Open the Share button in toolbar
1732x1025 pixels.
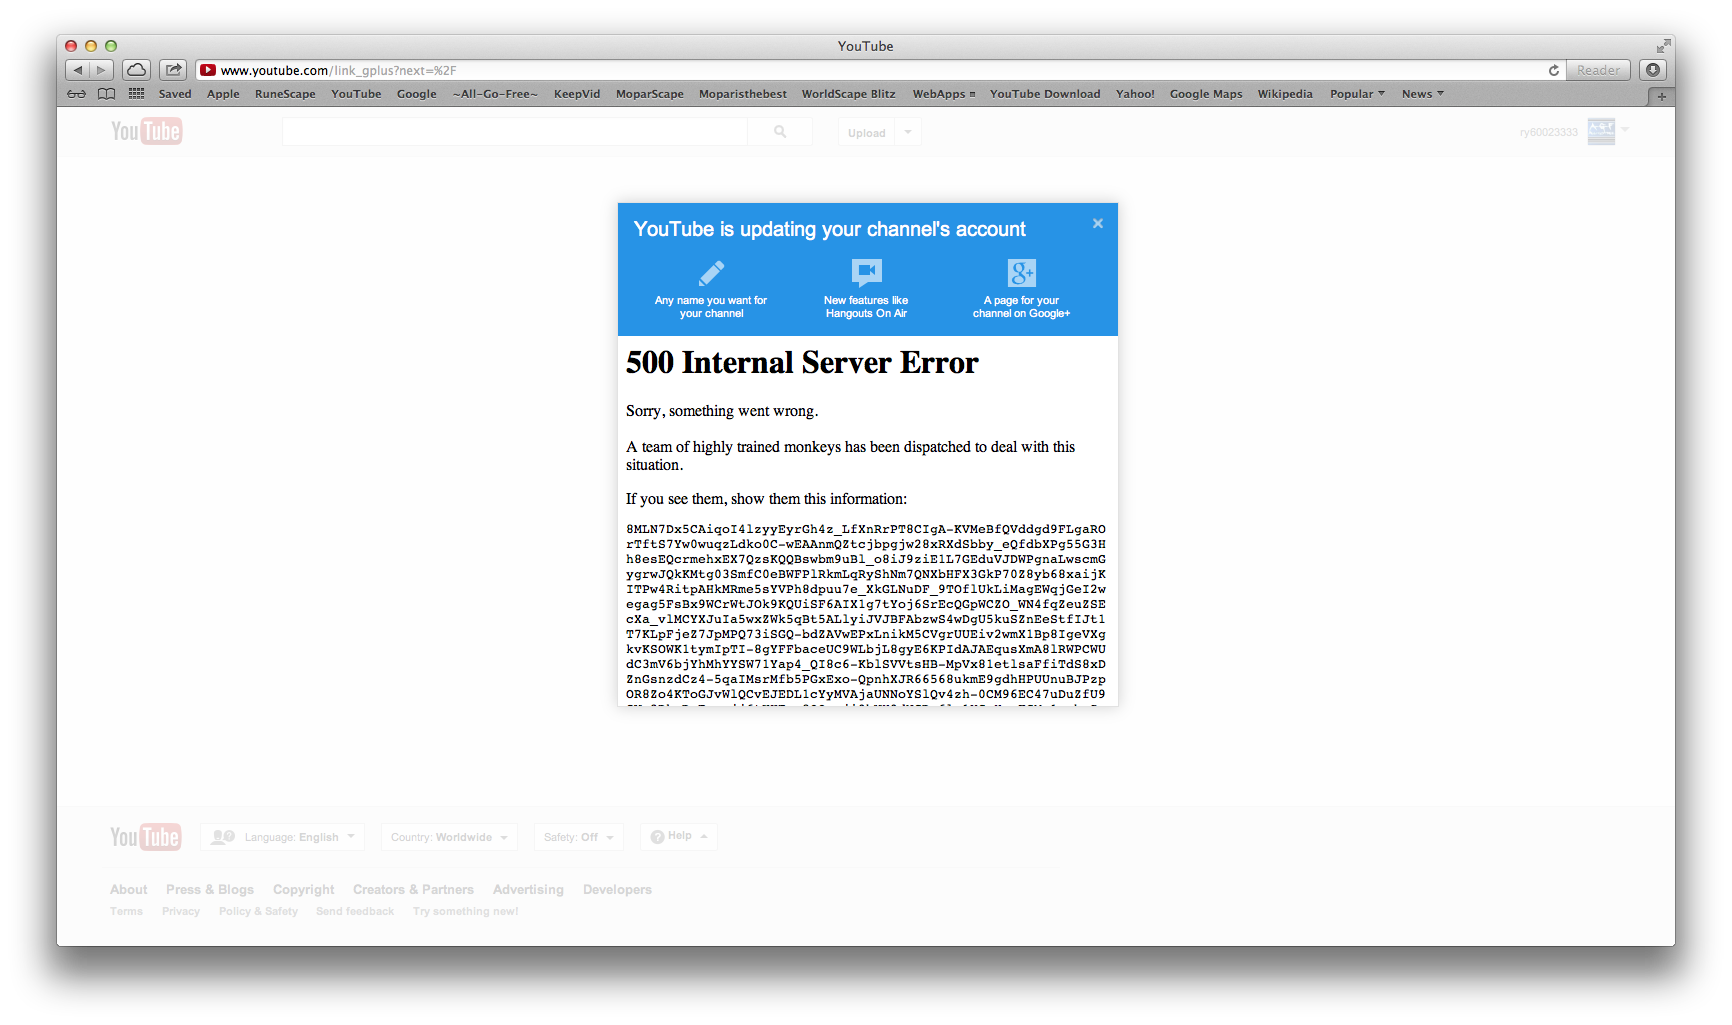173,70
